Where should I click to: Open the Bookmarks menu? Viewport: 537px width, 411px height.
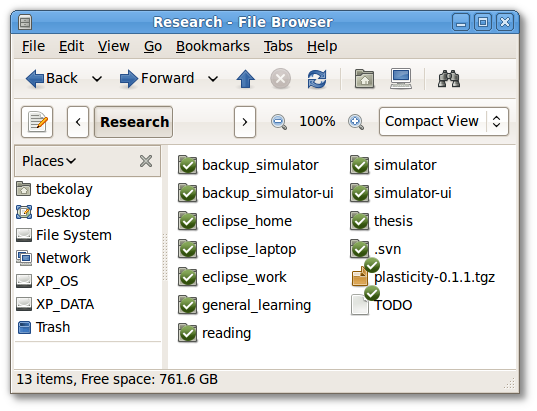tap(213, 46)
